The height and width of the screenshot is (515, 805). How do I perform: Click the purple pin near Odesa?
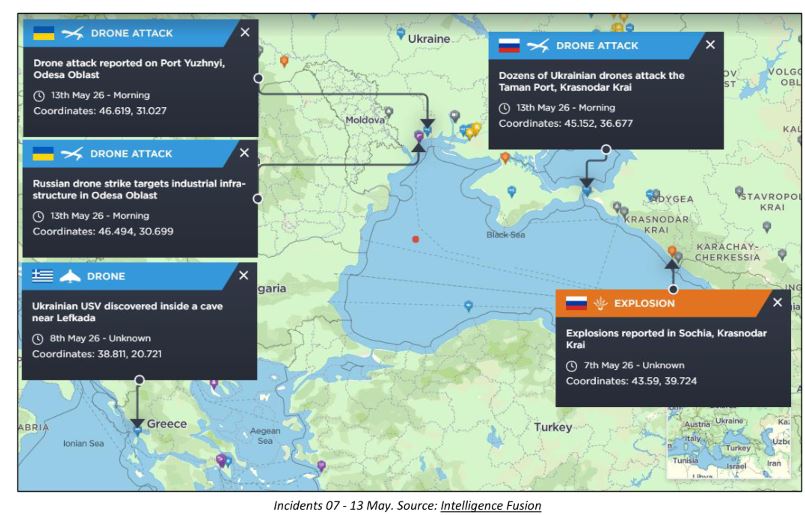click(x=419, y=137)
